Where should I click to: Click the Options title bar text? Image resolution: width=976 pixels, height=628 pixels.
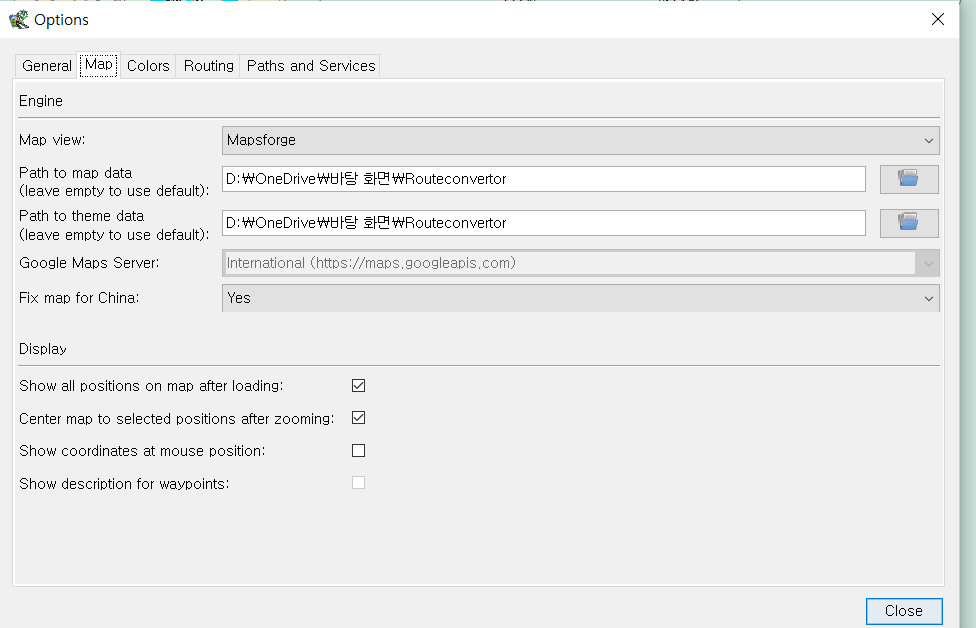click(x=61, y=20)
